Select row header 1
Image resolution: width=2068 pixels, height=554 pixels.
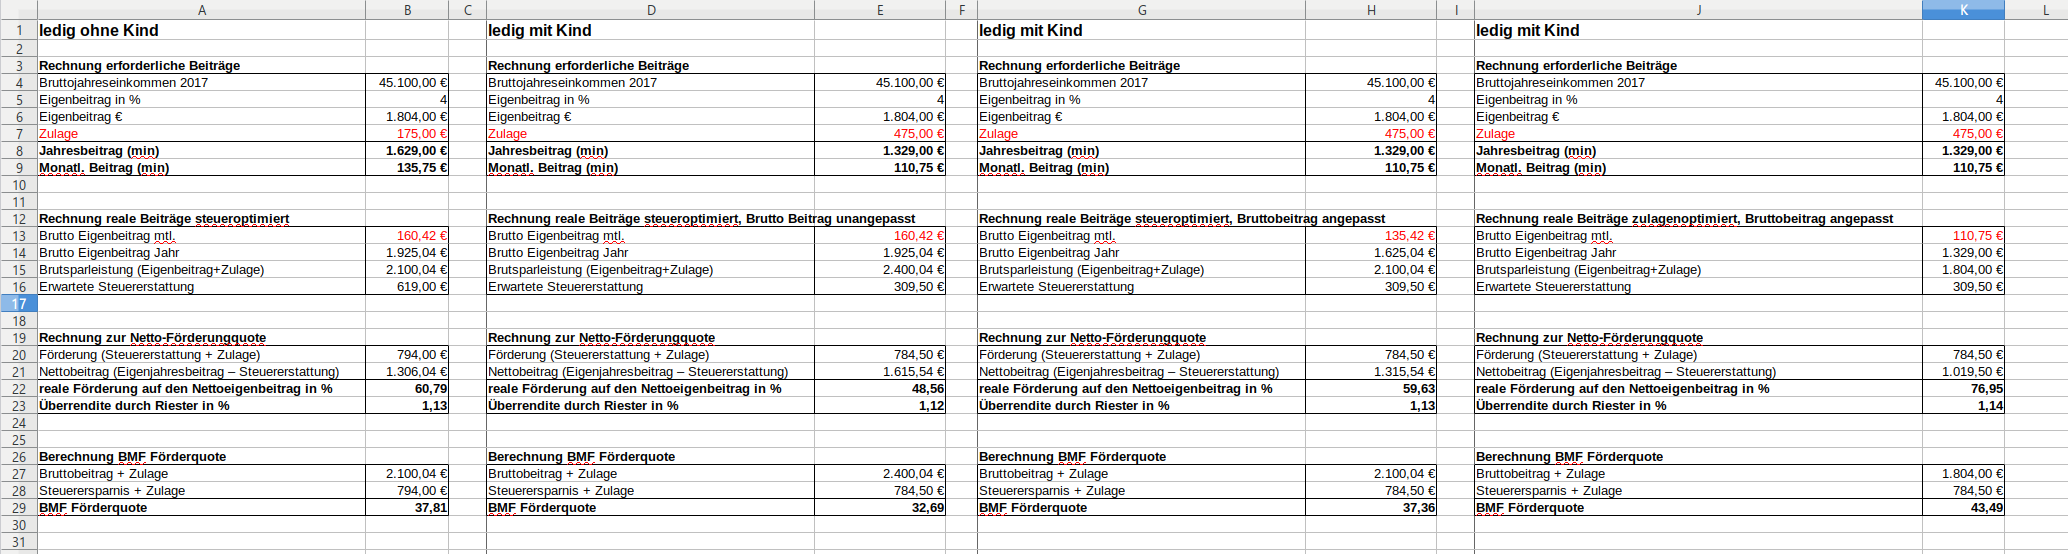tap(19, 30)
